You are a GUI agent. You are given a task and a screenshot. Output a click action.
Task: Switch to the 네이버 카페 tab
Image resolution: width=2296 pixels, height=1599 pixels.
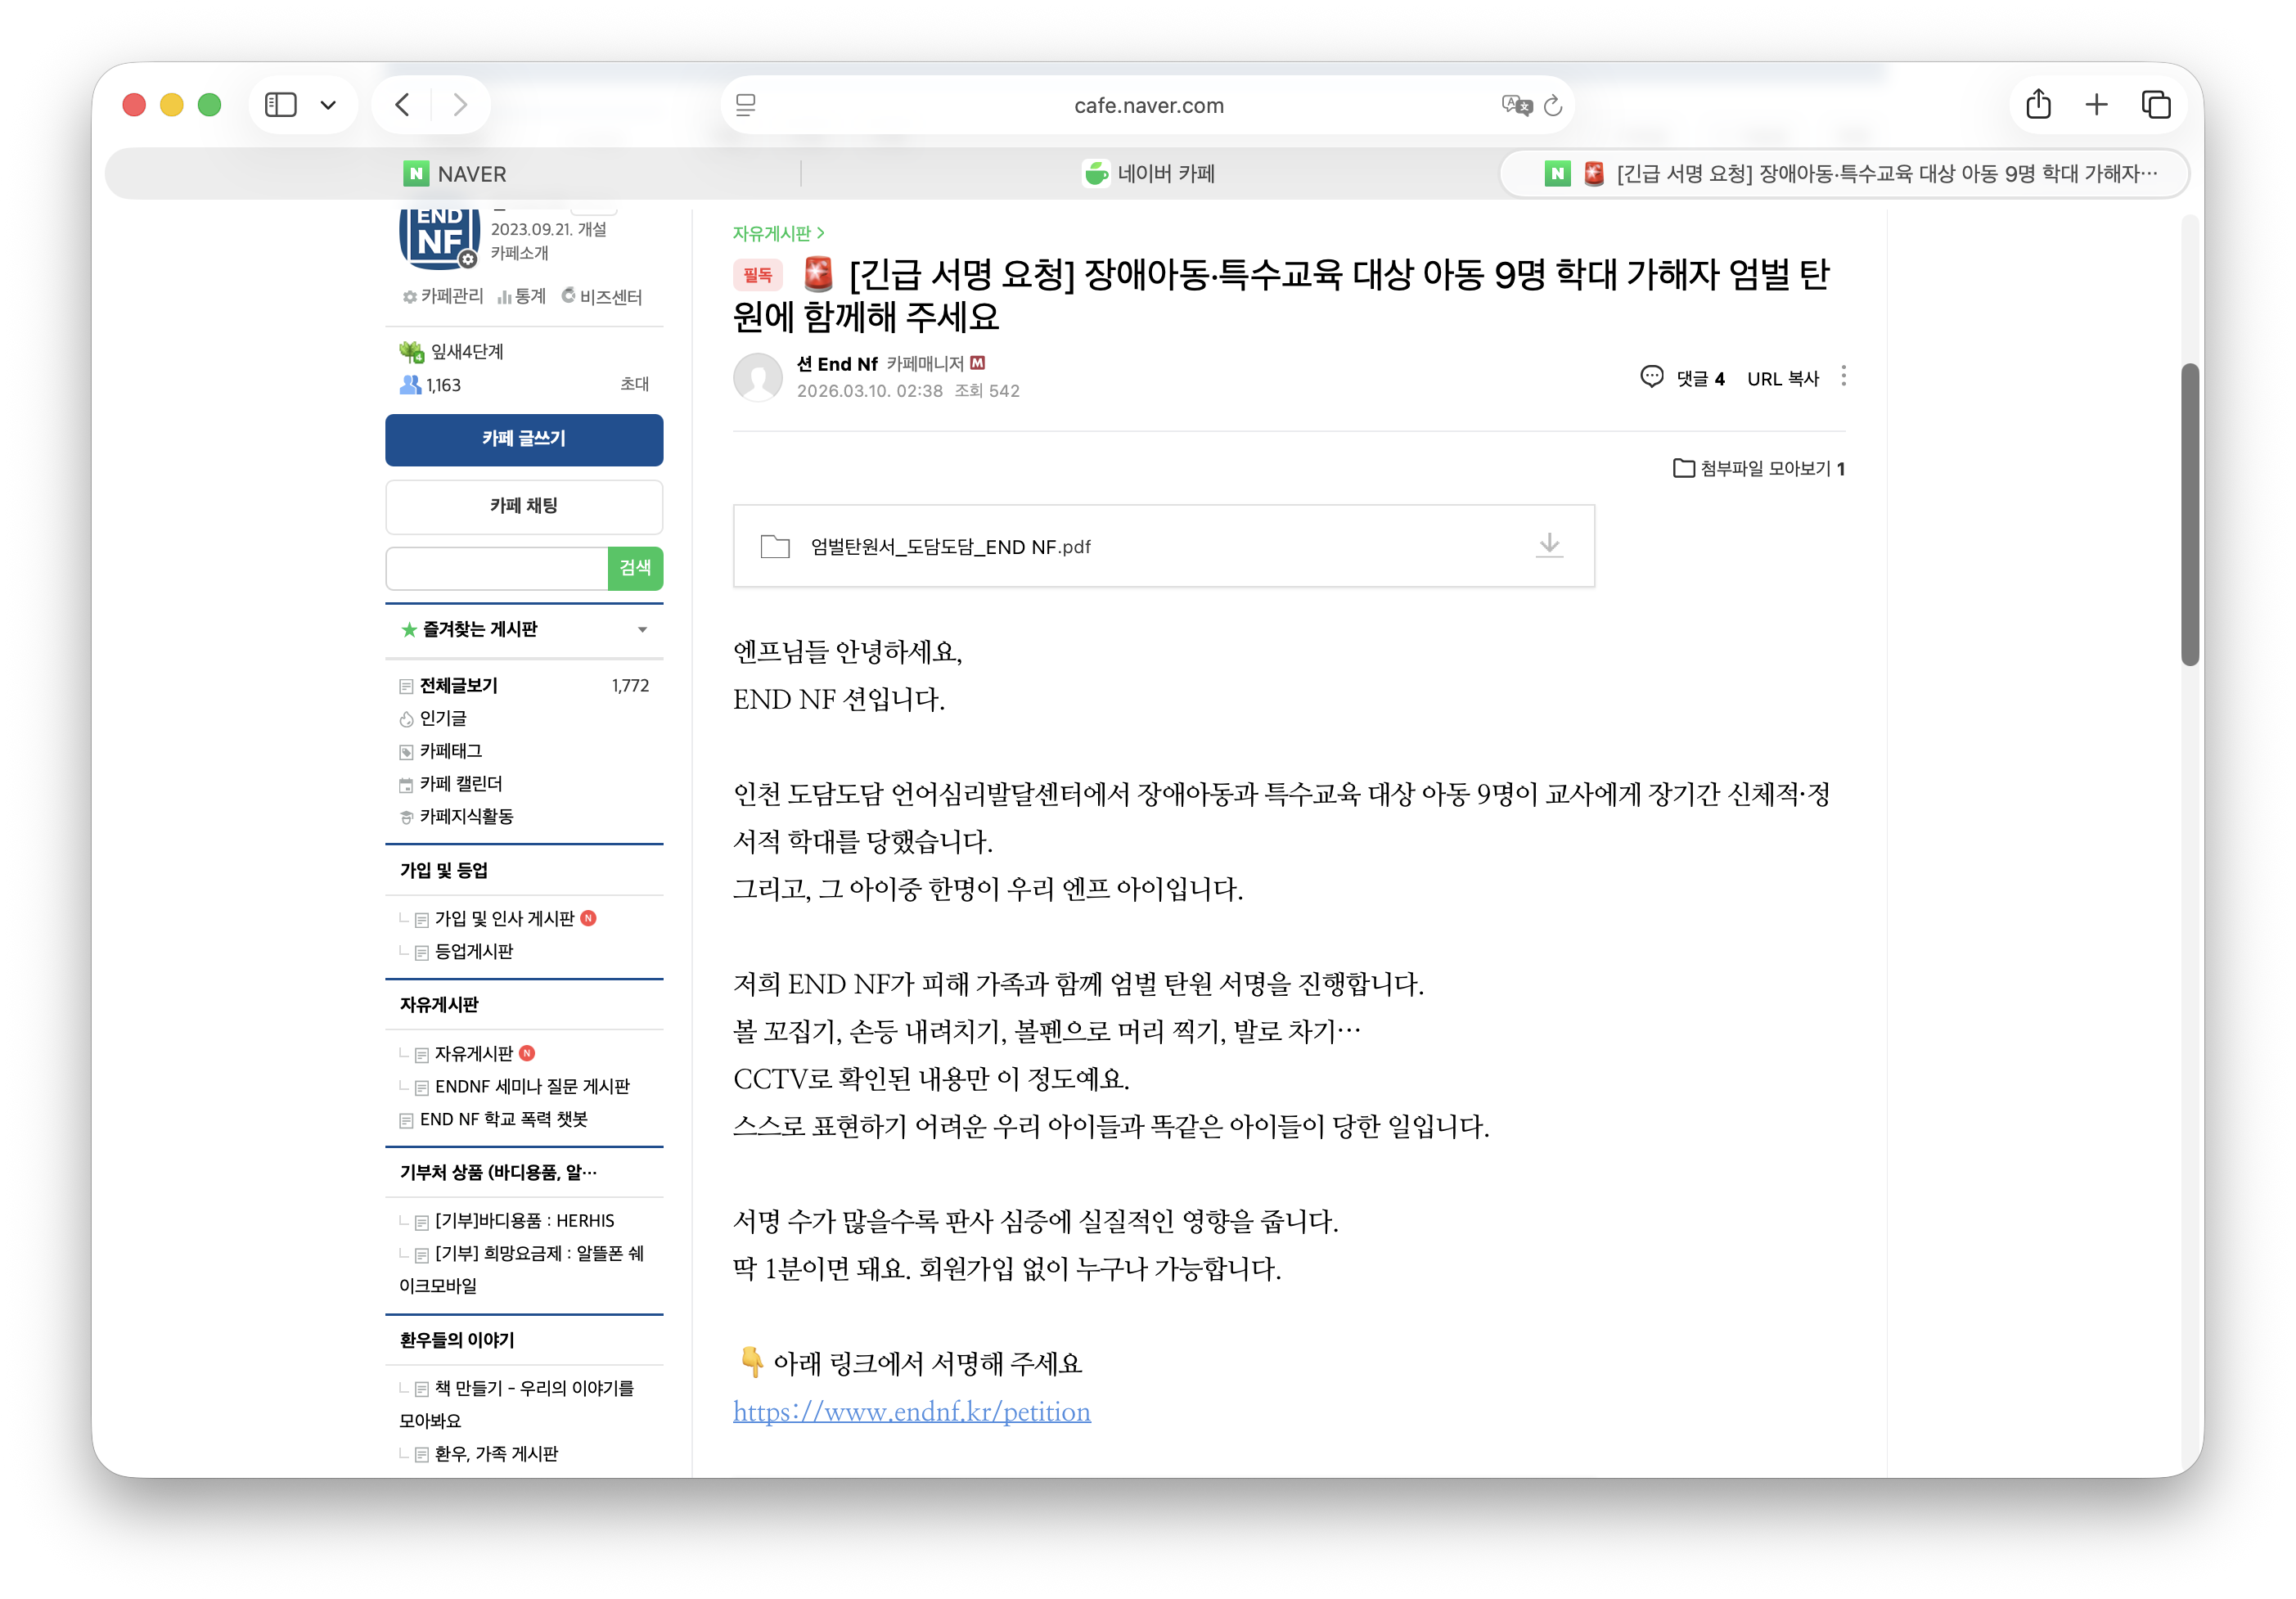point(1149,174)
